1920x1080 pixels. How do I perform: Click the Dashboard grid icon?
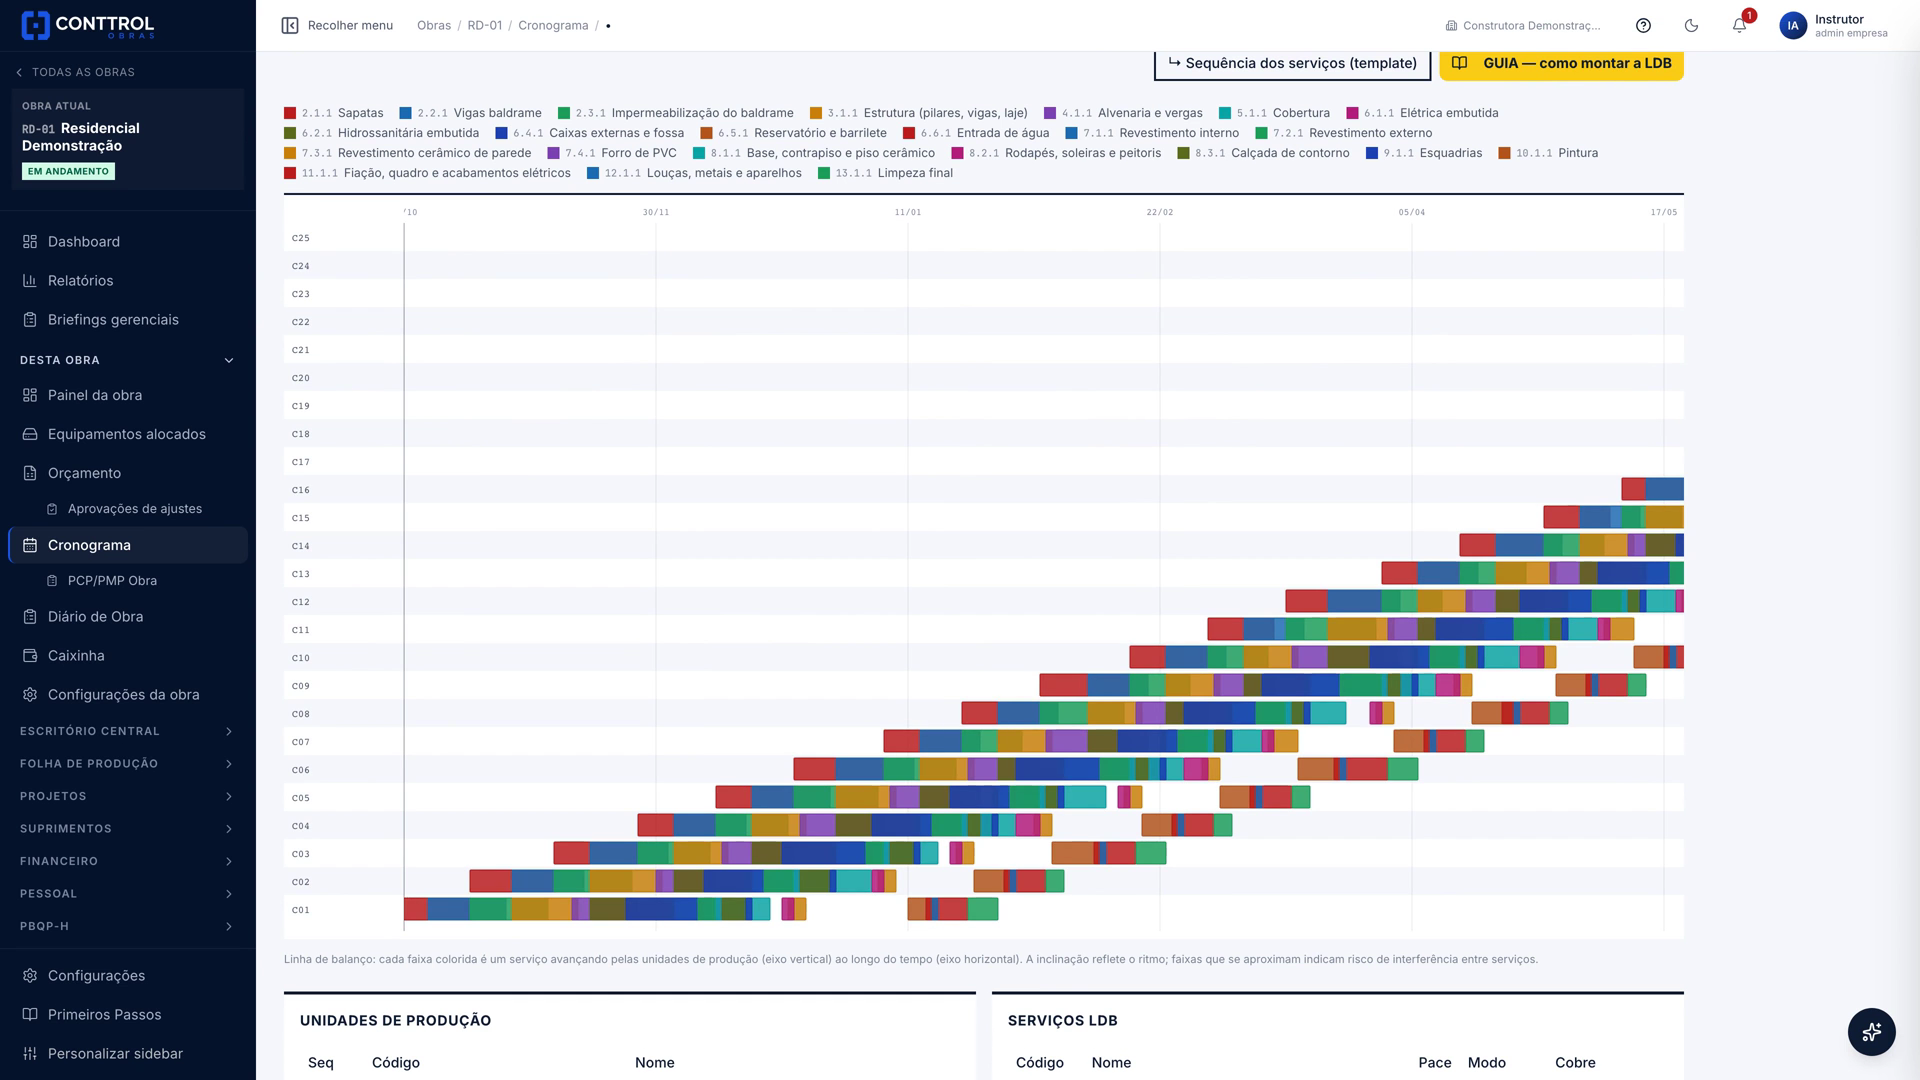point(30,242)
